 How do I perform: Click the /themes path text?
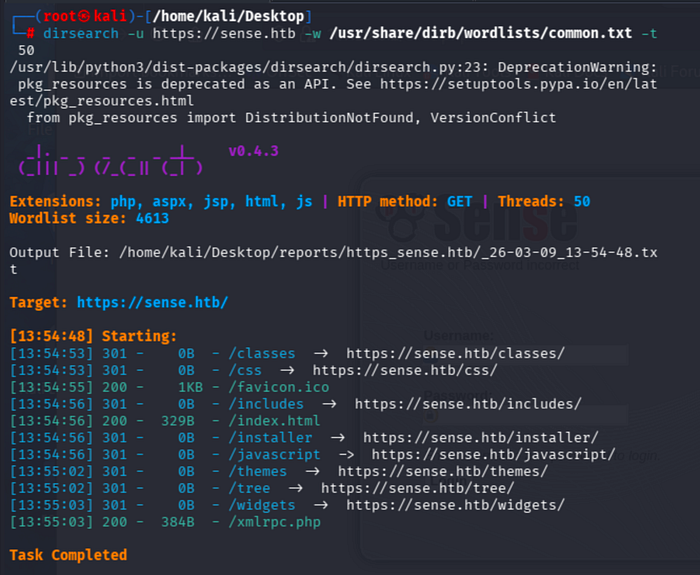258,471
